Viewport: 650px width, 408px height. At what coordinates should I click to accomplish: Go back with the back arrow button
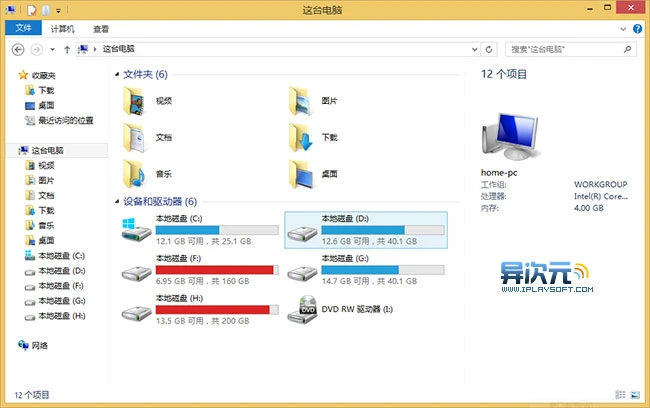click(x=18, y=50)
